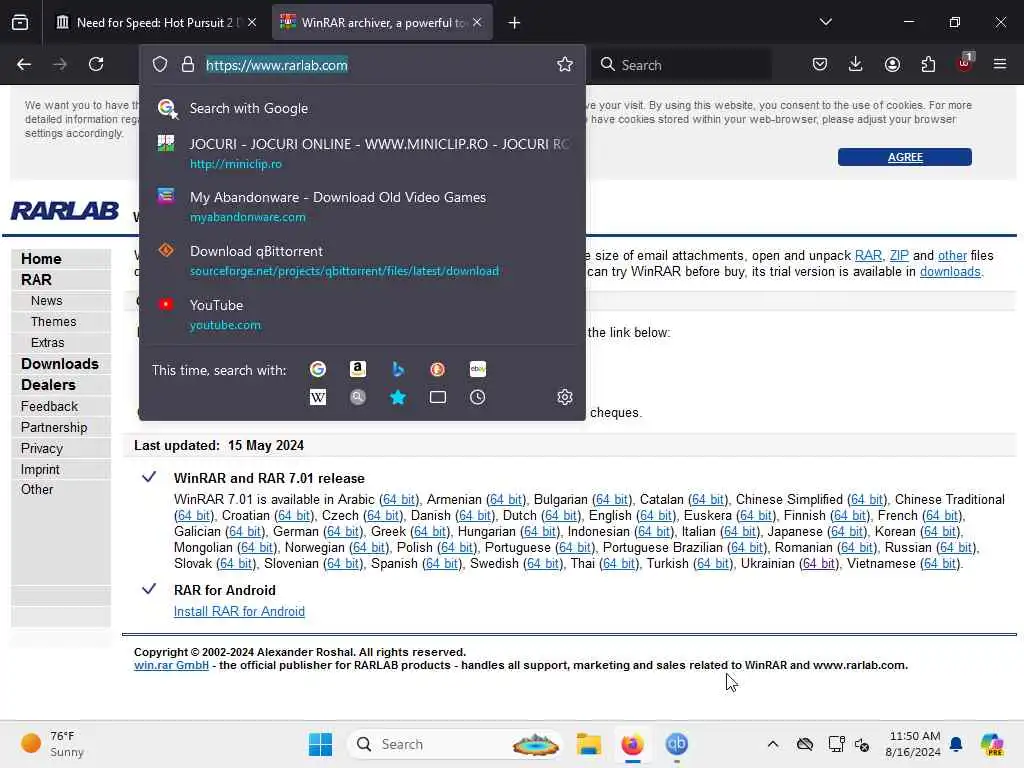Click the URL address field

377,65
